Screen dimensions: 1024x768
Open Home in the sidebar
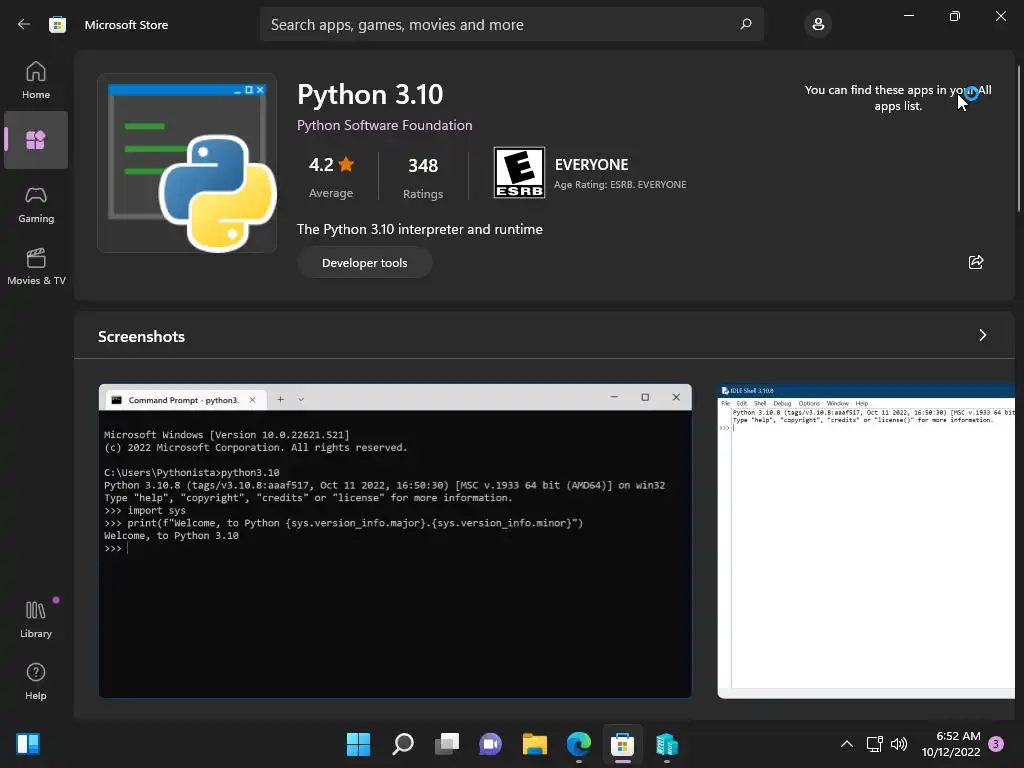pos(36,80)
